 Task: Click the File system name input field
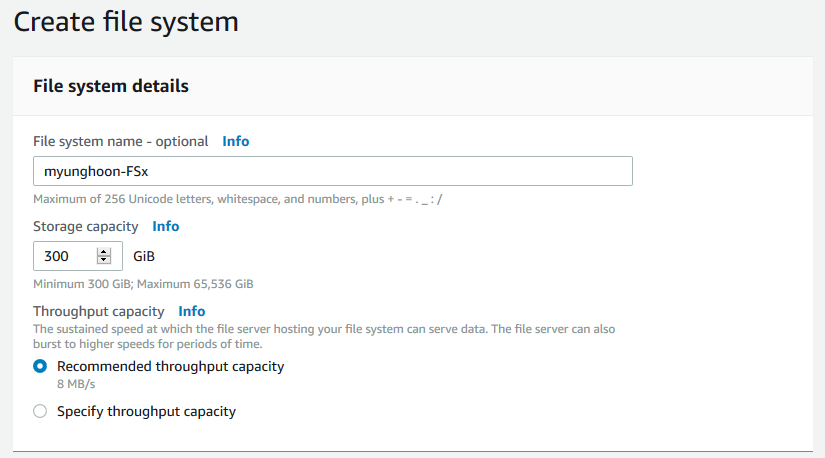point(333,171)
